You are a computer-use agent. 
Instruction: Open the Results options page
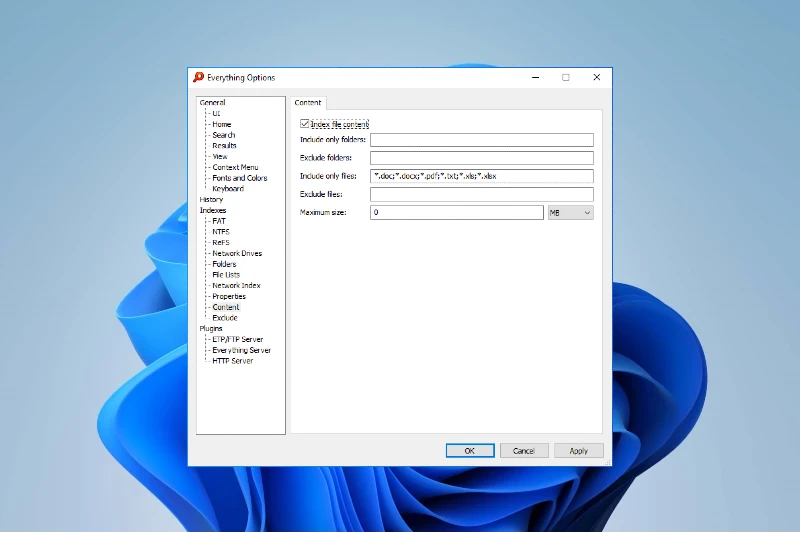(224, 145)
